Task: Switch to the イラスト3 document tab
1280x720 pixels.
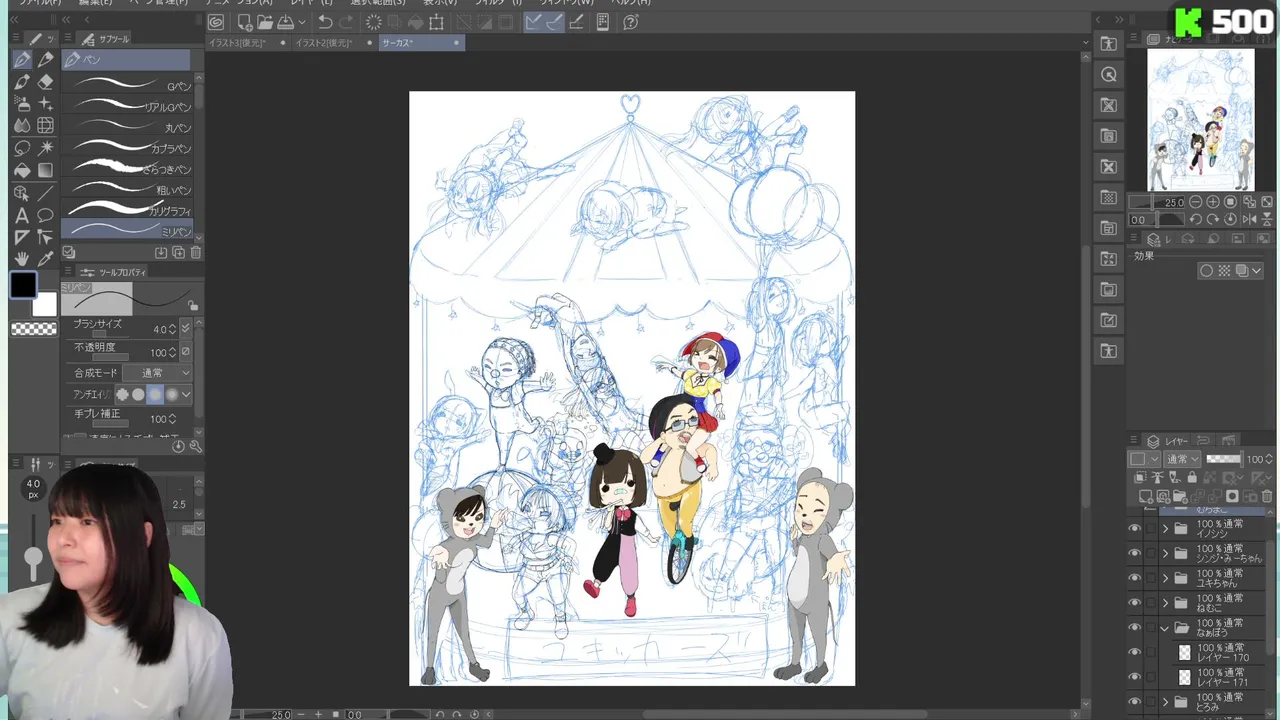Action: click(x=245, y=43)
